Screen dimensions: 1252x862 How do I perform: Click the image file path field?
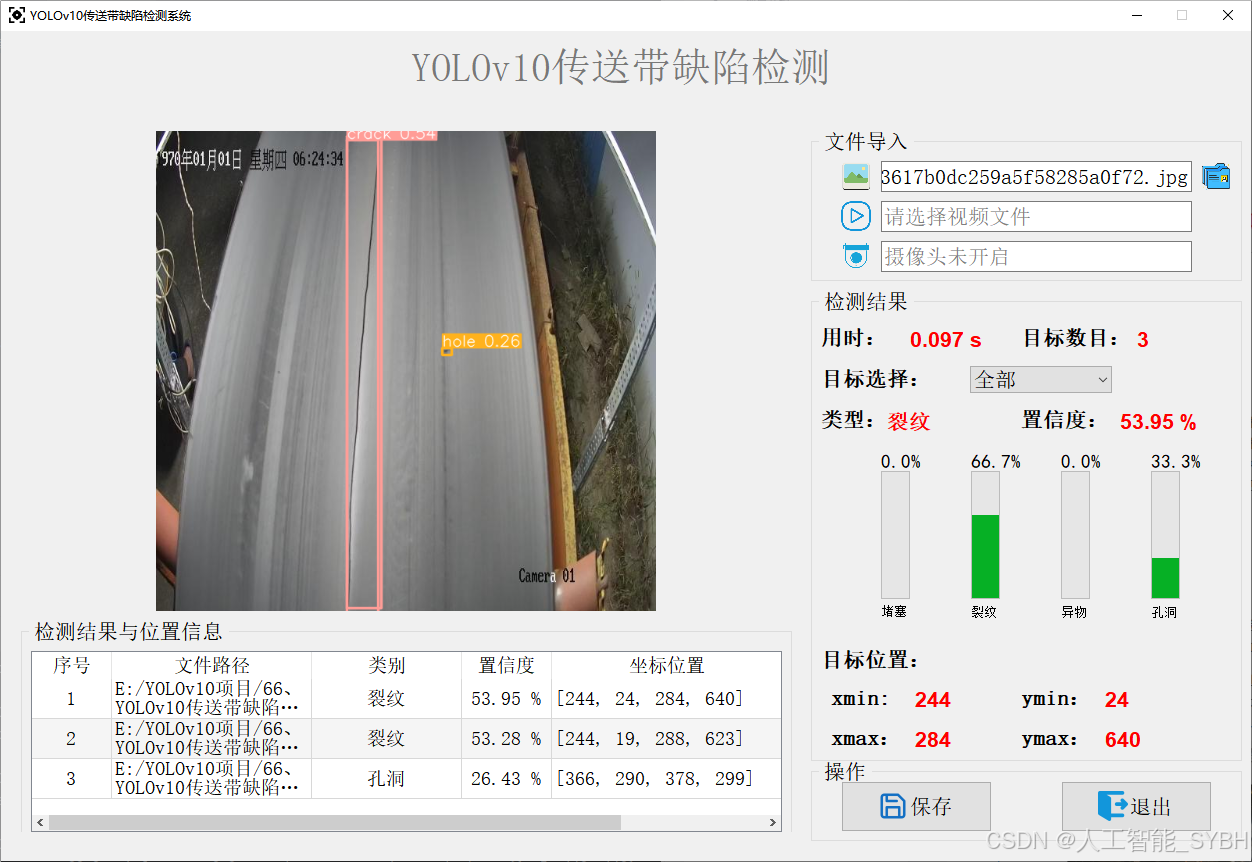tap(1036, 177)
